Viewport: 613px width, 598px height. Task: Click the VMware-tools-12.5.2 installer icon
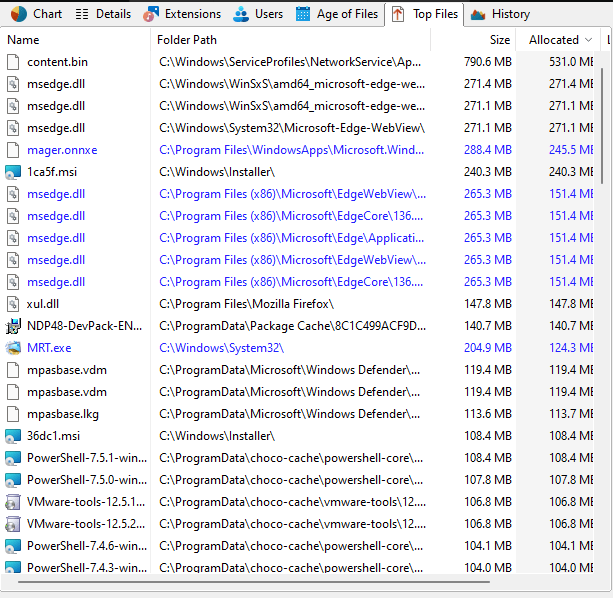coord(13,524)
